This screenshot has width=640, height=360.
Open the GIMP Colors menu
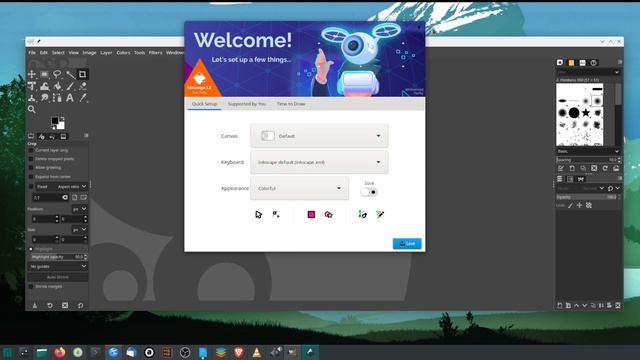(123, 53)
